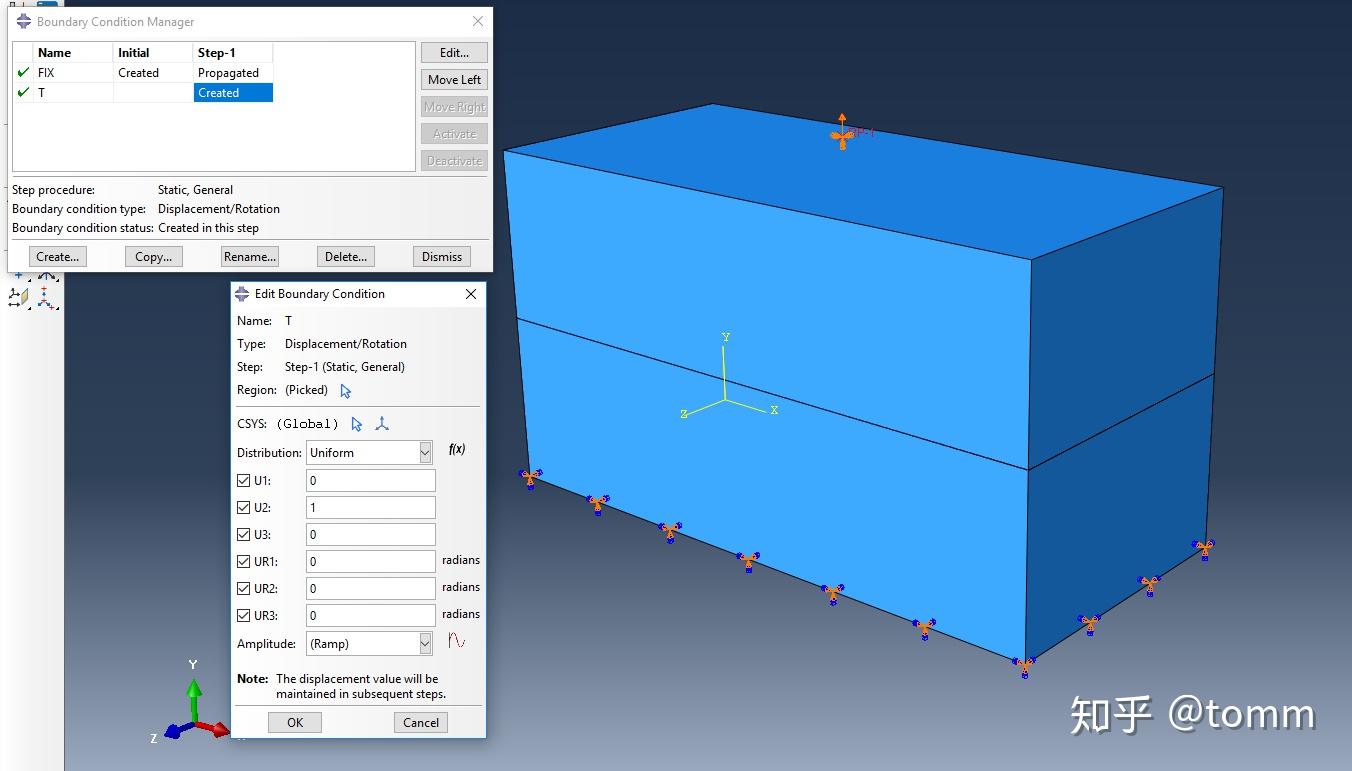Screen dimensions: 1352x771
Task: Click the CSYS selection arrow icon
Action: pos(356,424)
